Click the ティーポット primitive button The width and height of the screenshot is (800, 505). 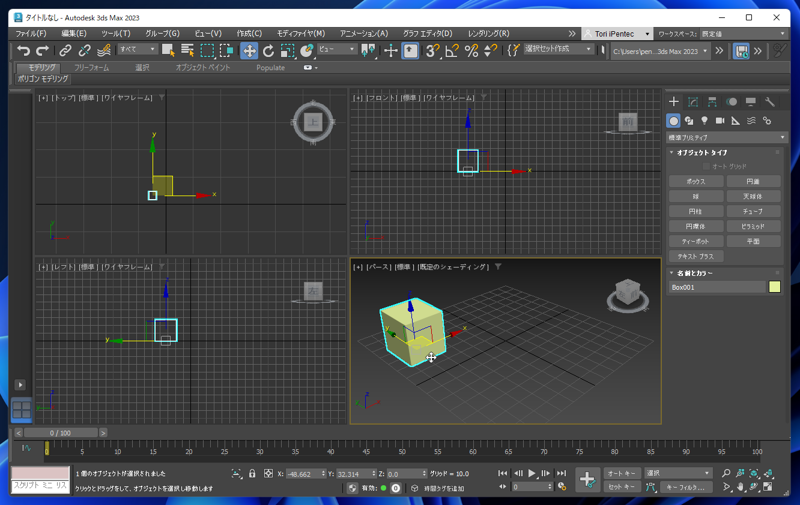click(696, 241)
